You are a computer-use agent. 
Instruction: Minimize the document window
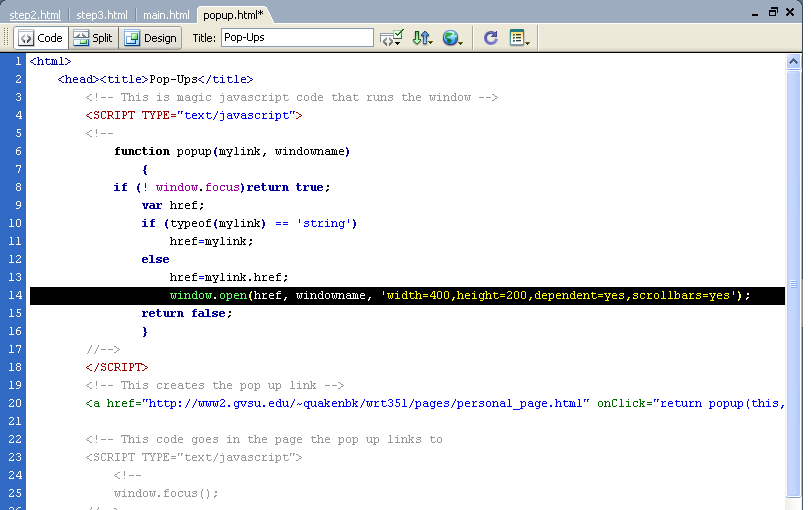coord(755,13)
